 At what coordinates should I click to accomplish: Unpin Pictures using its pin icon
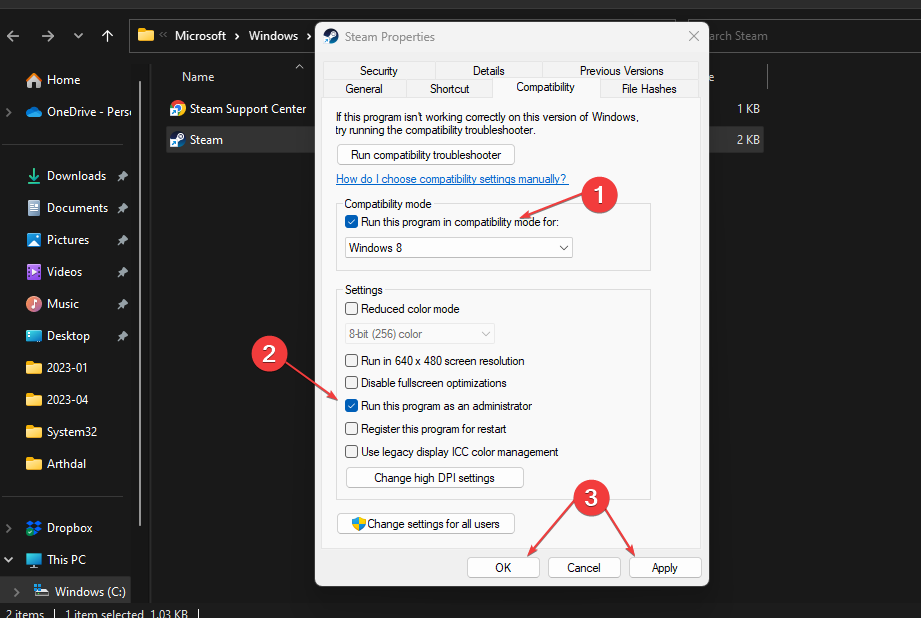coord(122,240)
